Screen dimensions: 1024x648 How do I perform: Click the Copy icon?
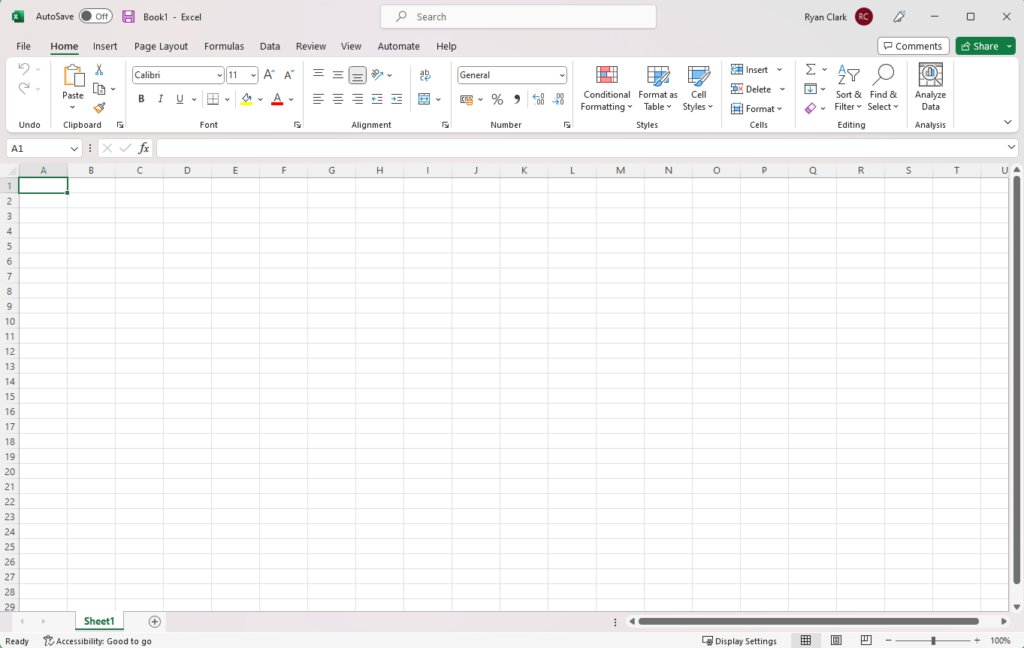click(99, 89)
